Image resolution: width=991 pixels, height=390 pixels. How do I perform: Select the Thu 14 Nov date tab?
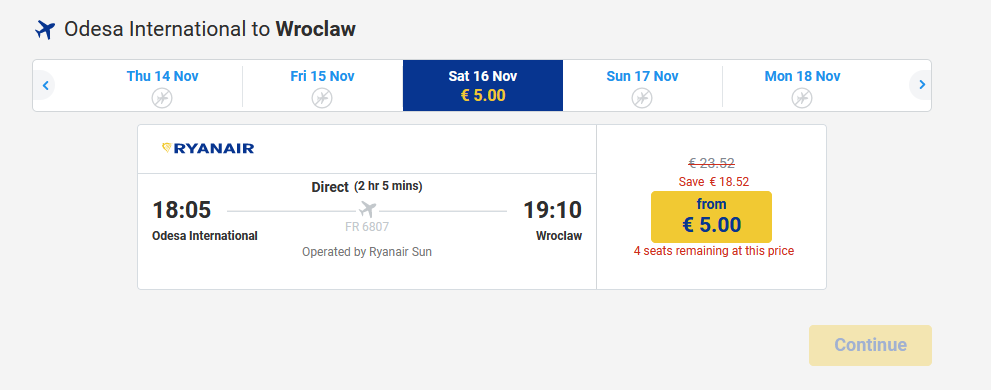coord(162,85)
